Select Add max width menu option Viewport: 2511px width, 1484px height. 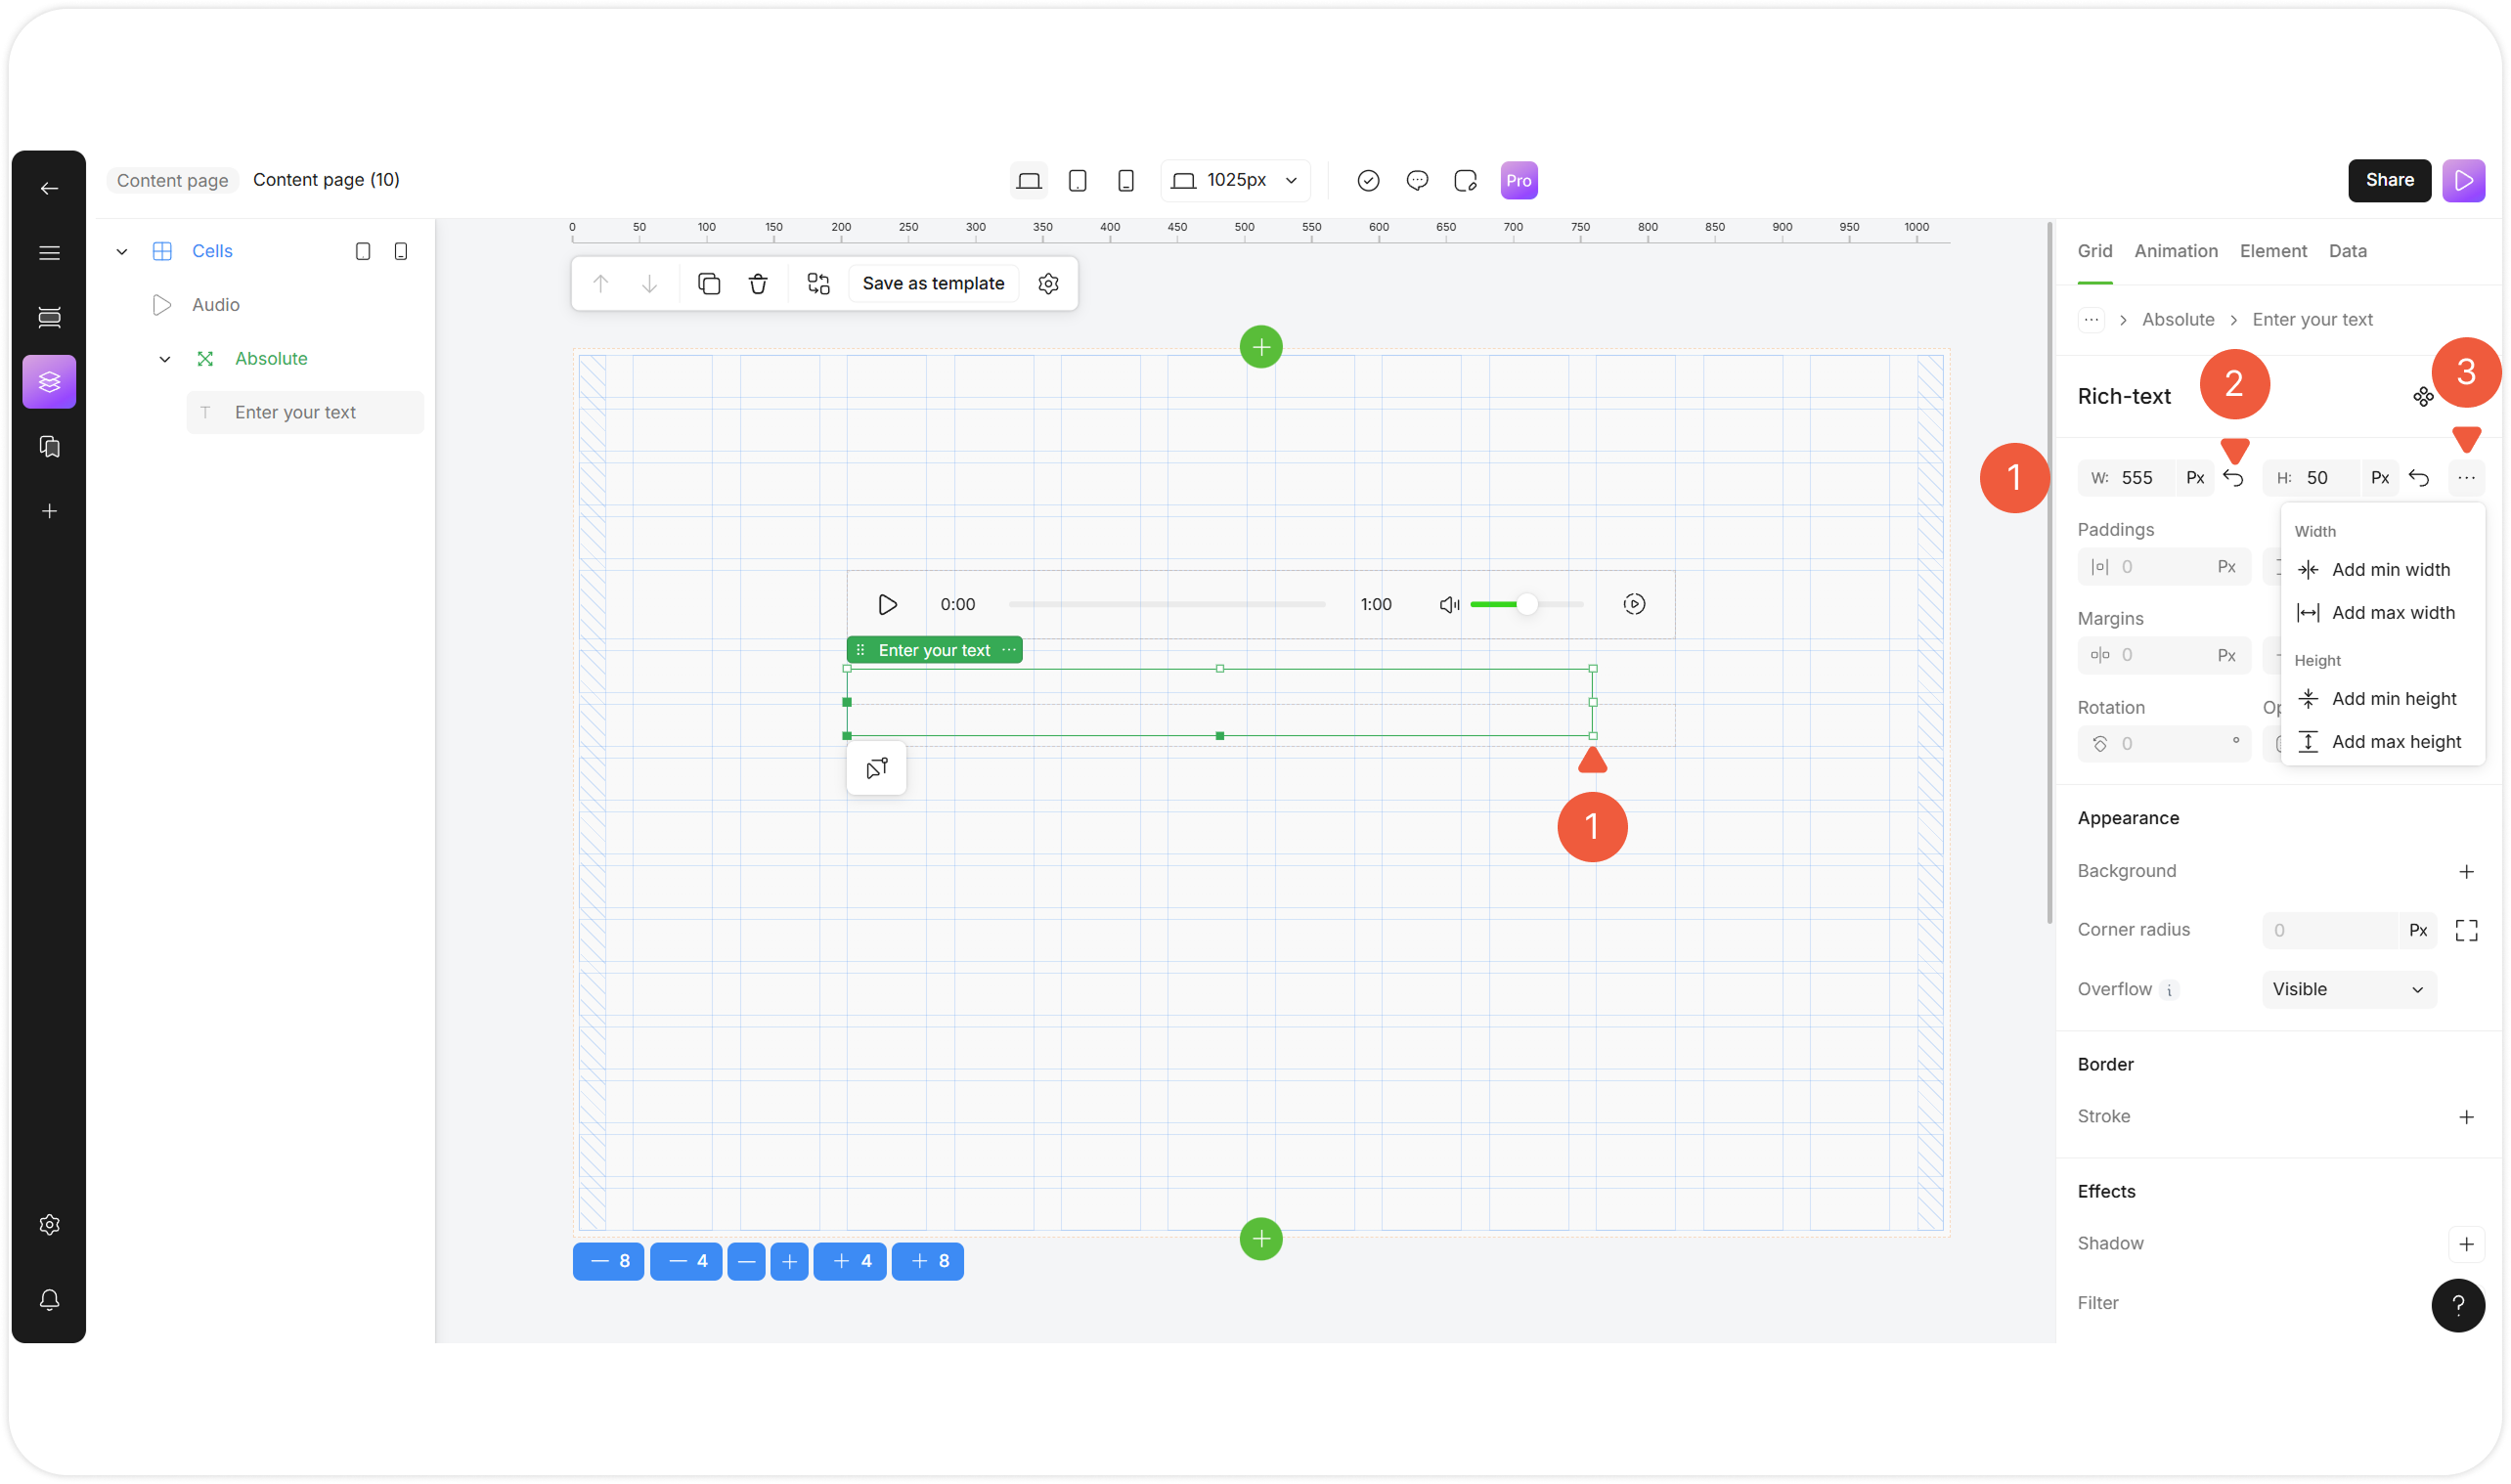click(2392, 613)
